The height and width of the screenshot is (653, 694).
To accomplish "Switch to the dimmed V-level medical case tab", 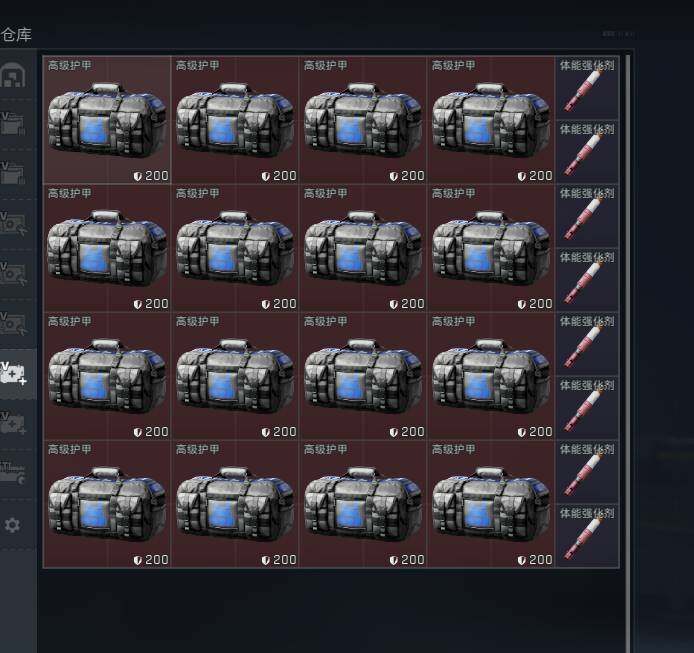I will (13, 424).
